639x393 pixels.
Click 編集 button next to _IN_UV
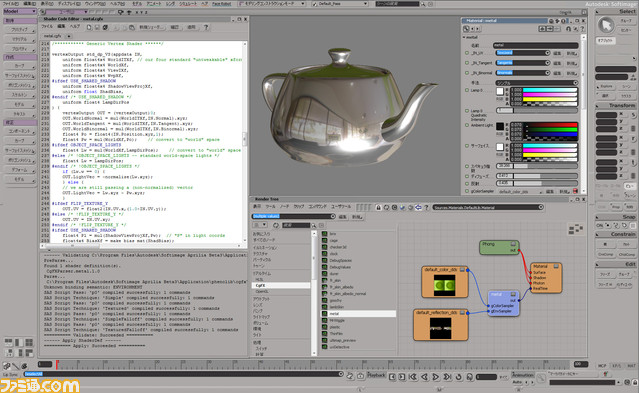pyautogui.click(x=557, y=53)
